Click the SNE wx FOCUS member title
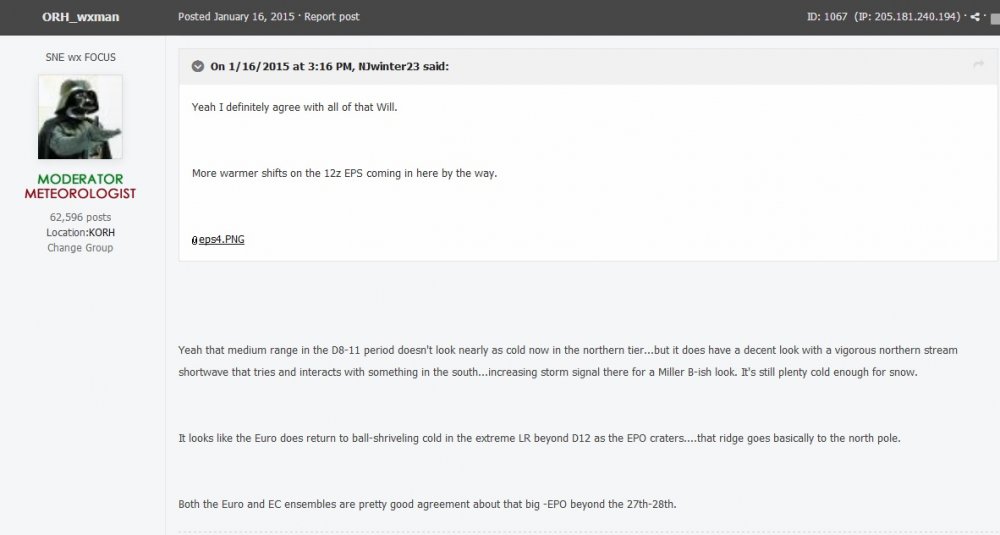The image size is (1000, 535). pyautogui.click(x=80, y=57)
